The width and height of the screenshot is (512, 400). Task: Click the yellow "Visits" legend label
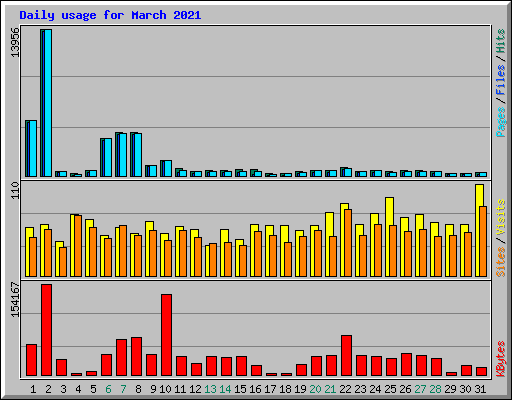tap(501, 218)
